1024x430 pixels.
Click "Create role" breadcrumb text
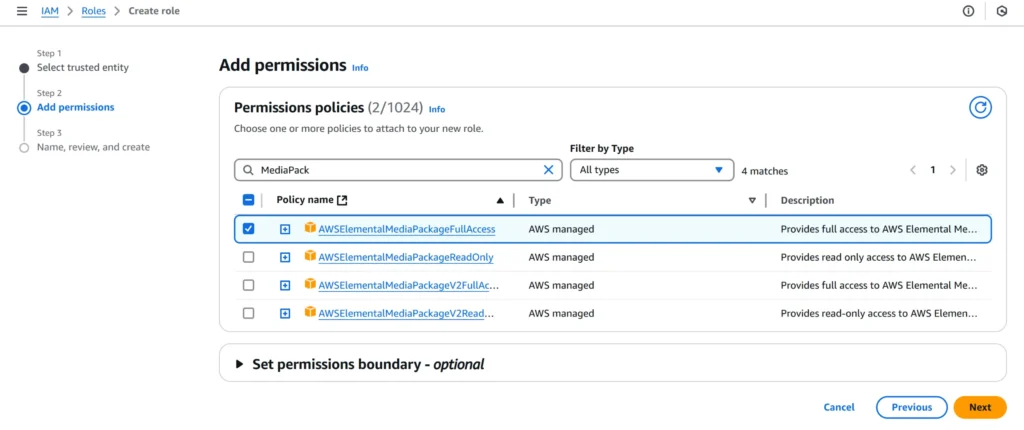154,11
